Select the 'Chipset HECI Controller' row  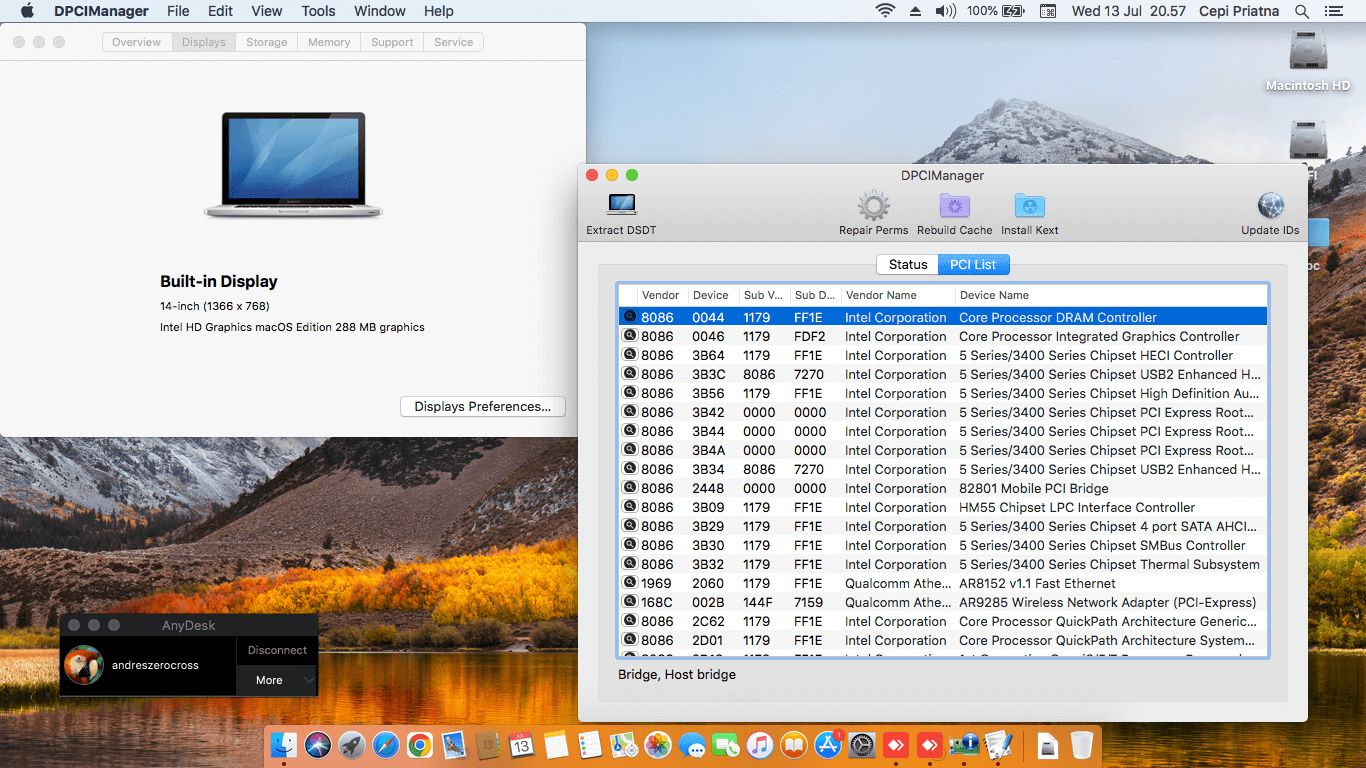(942, 355)
